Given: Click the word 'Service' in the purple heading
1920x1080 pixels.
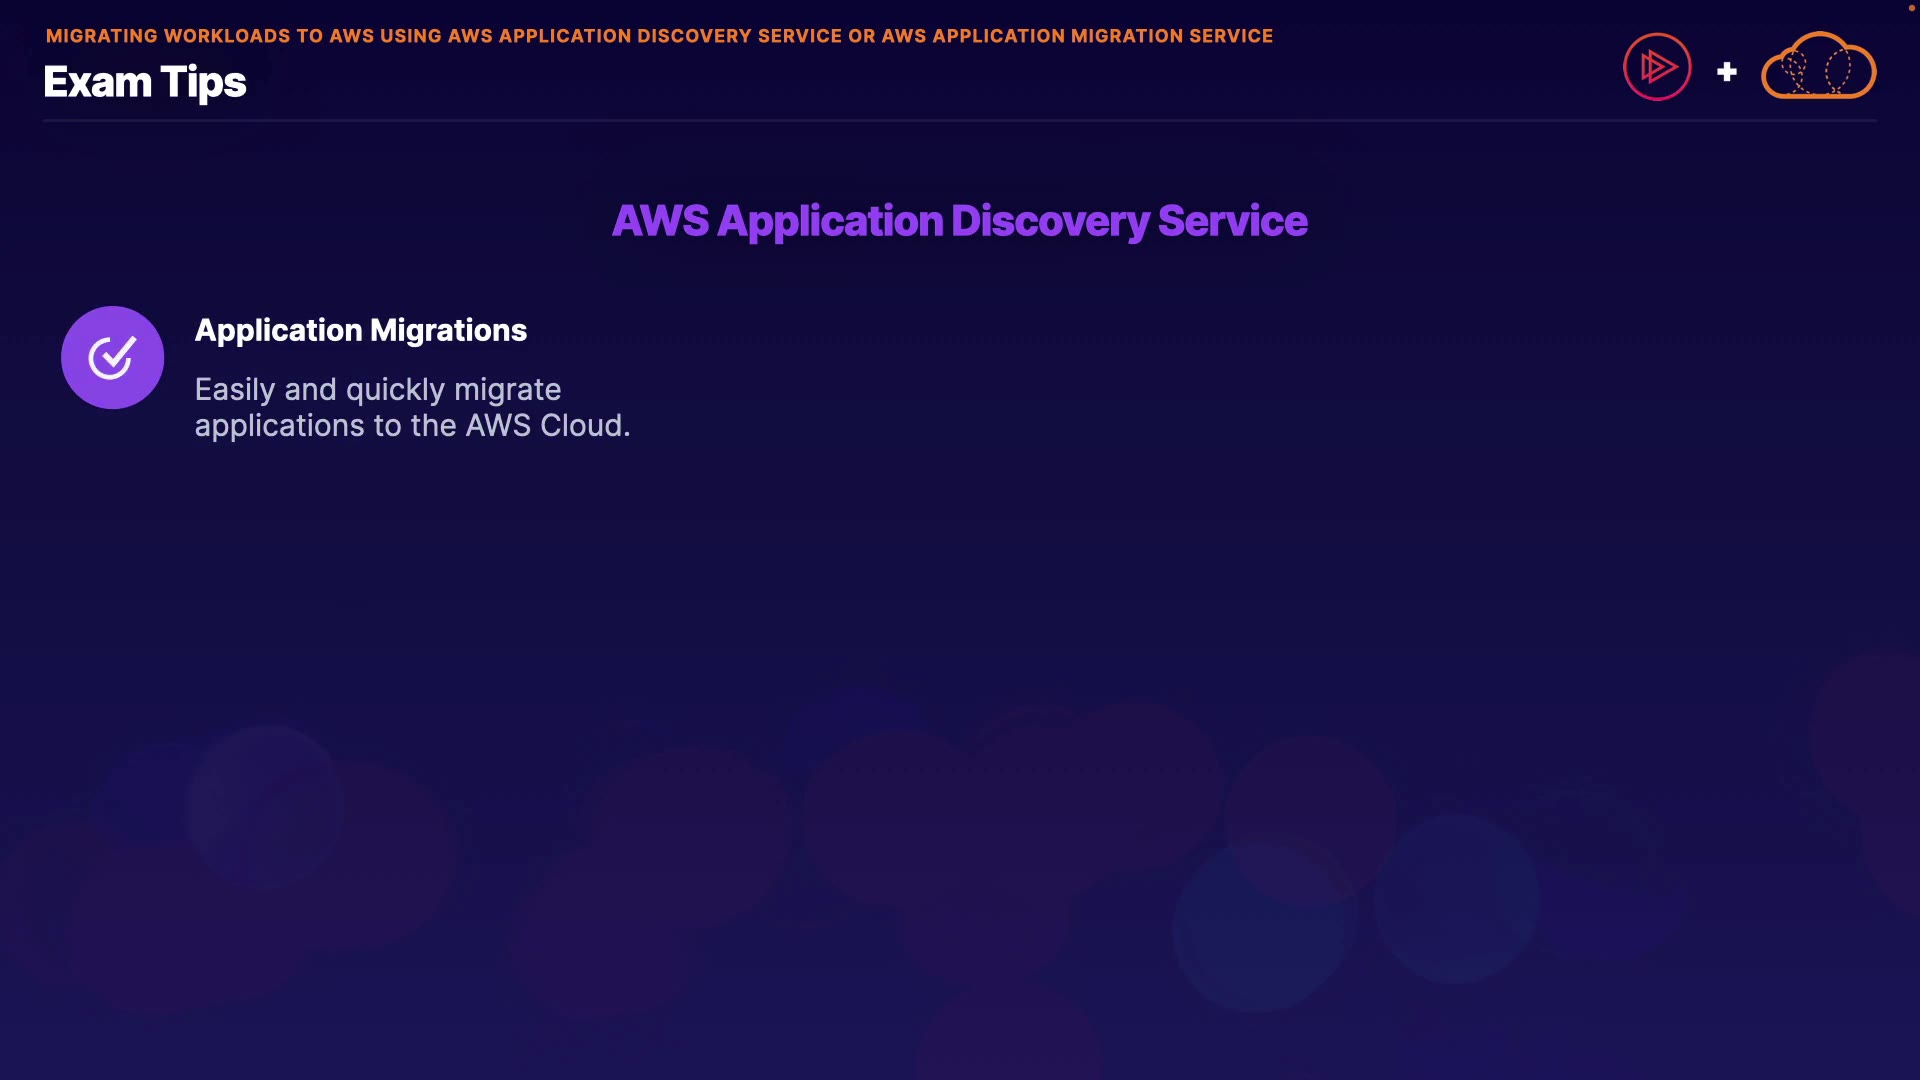Looking at the screenshot, I should (x=1232, y=221).
